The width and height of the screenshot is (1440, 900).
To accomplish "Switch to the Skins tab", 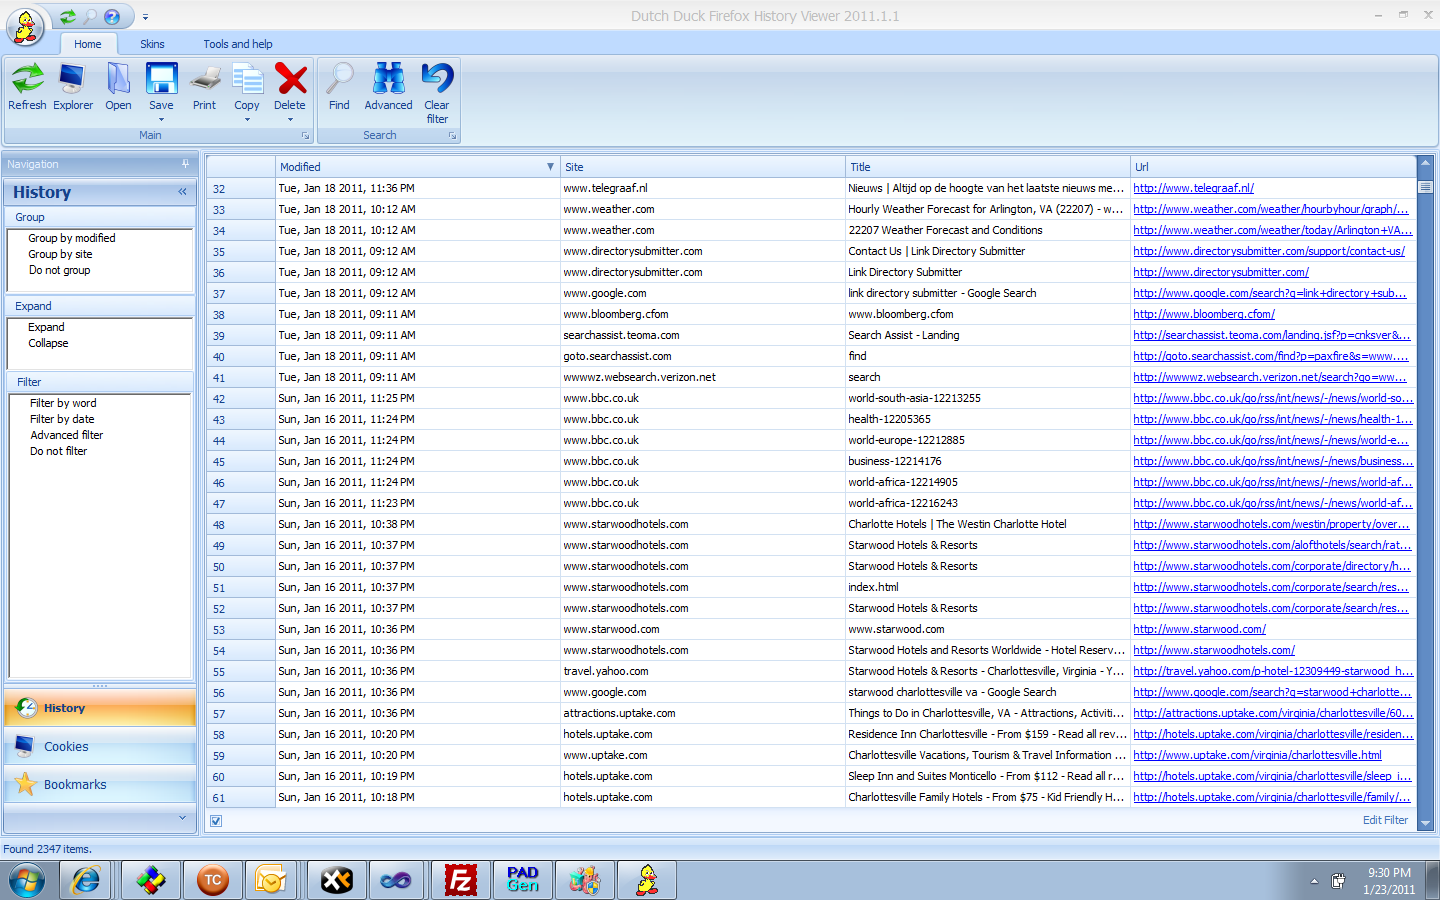I will coord(152,44).
